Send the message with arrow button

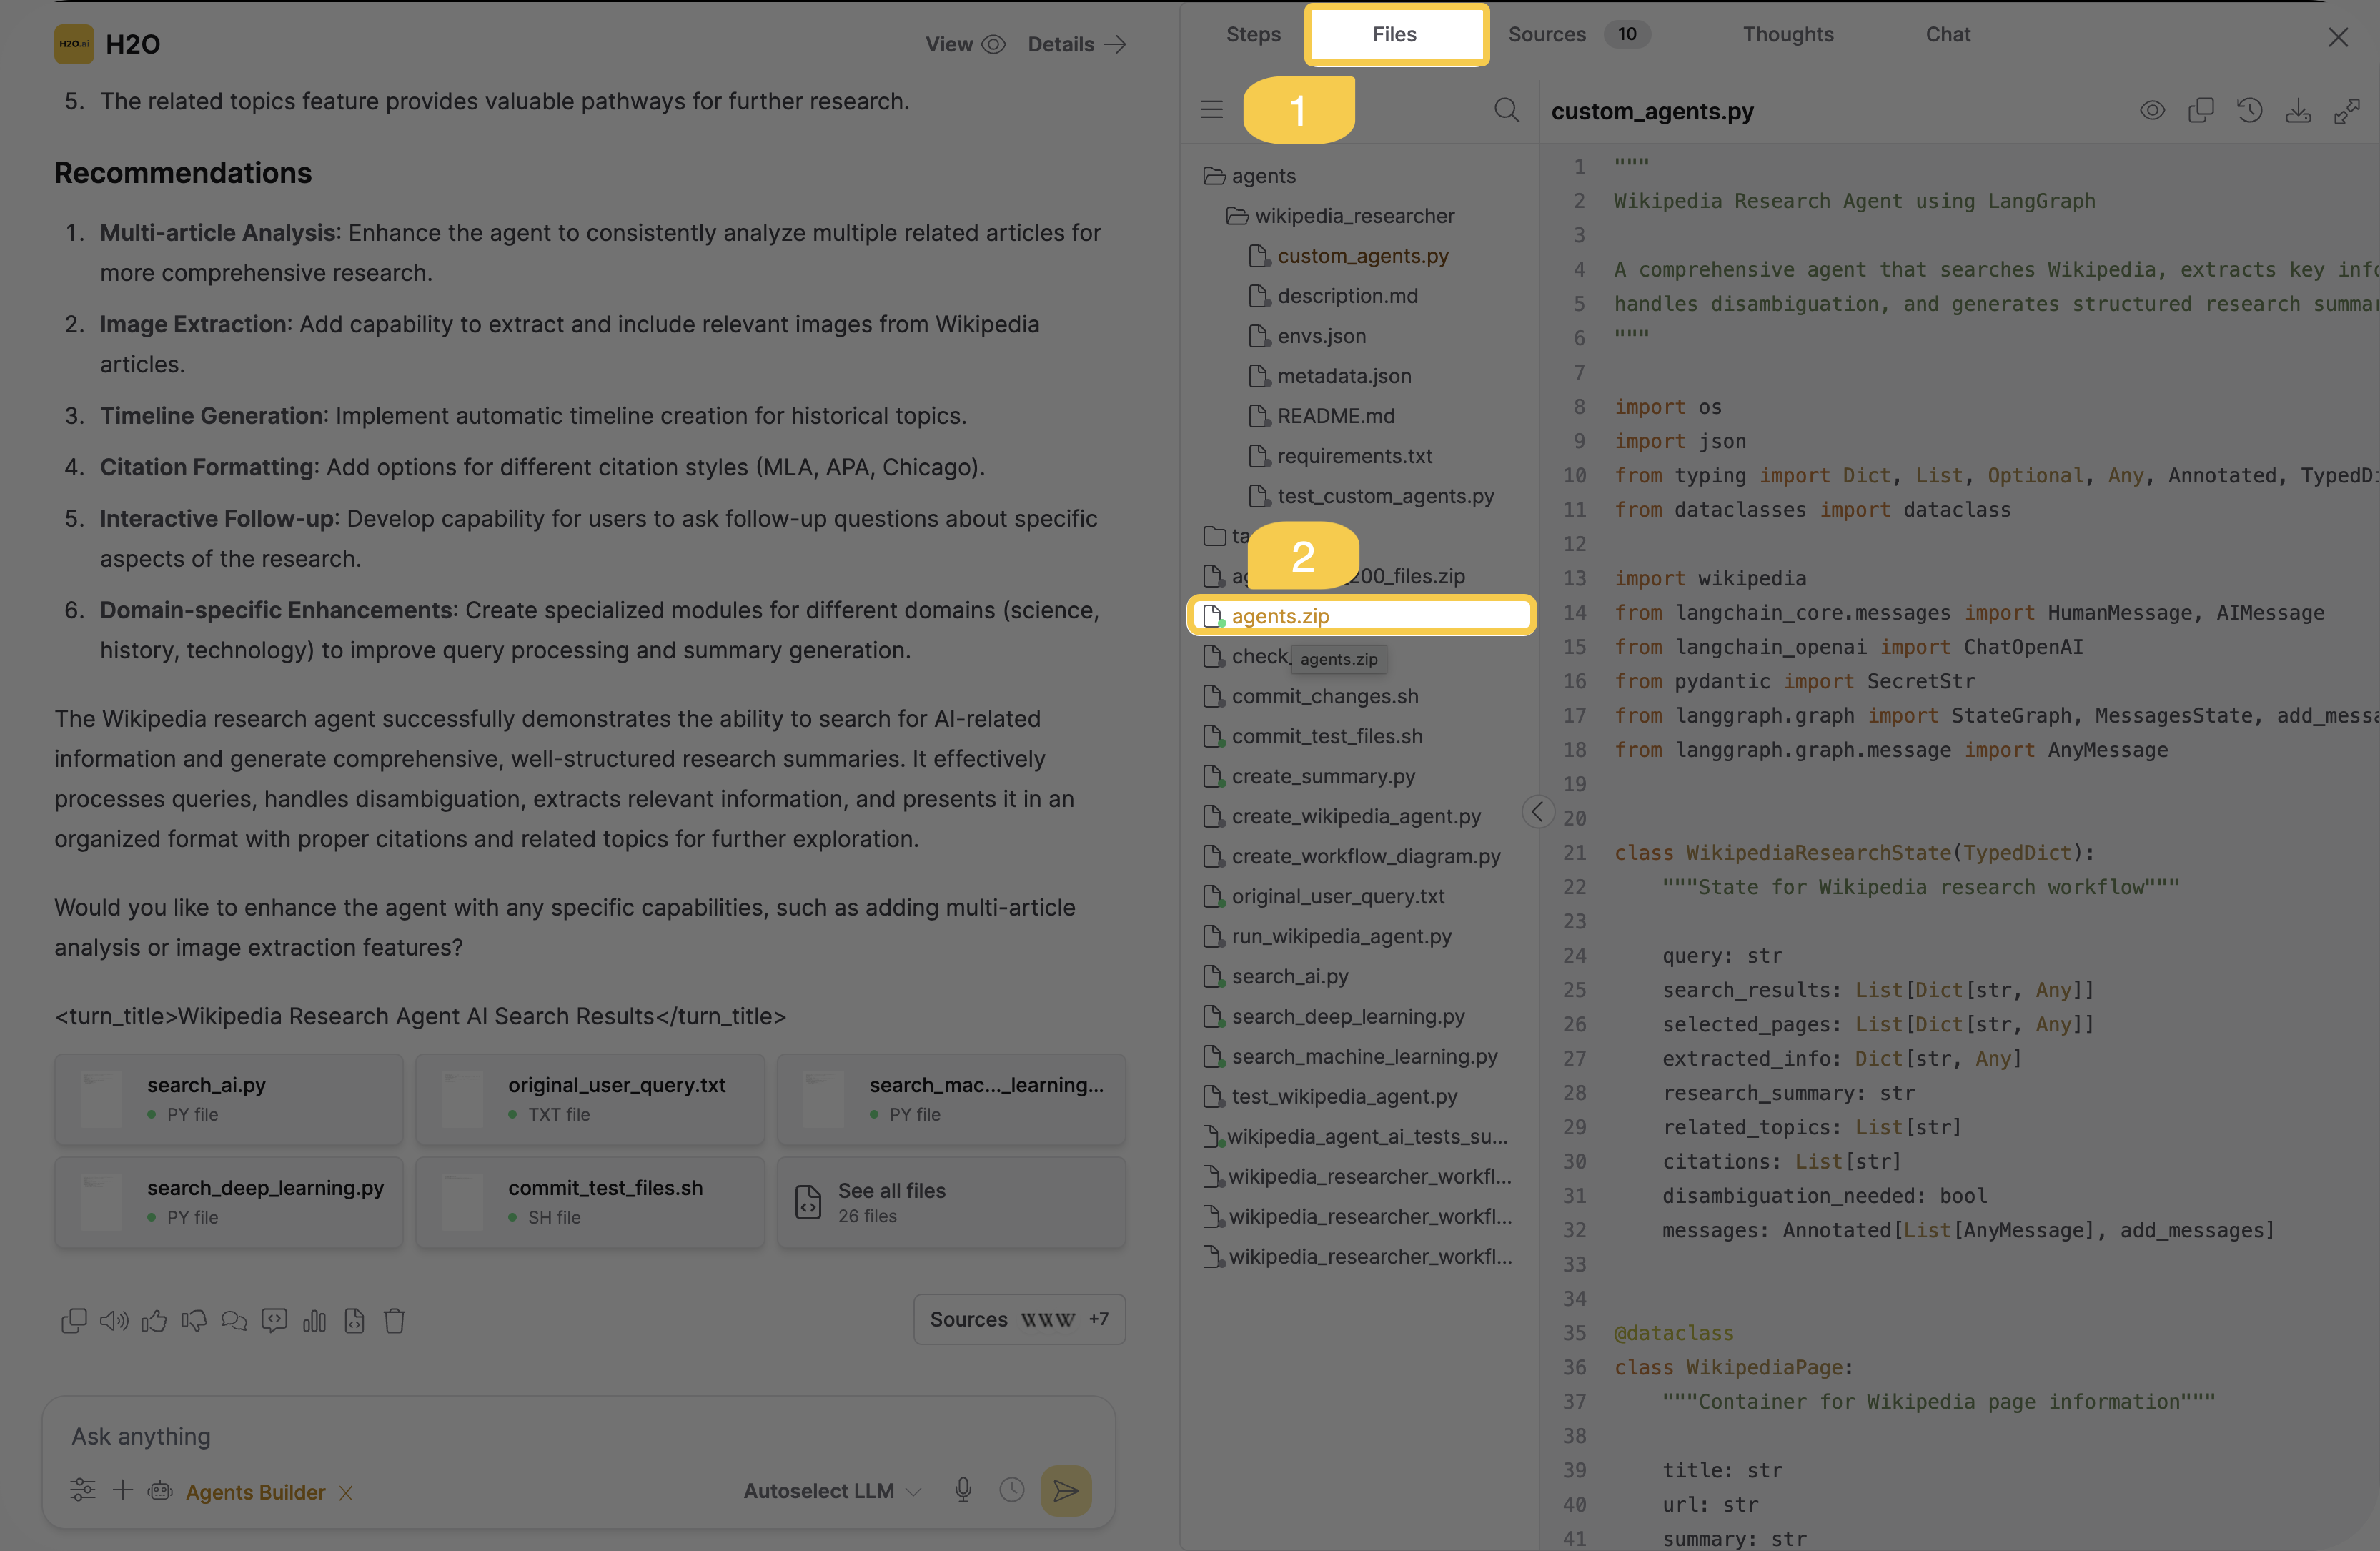(x=1065, y=1490)
